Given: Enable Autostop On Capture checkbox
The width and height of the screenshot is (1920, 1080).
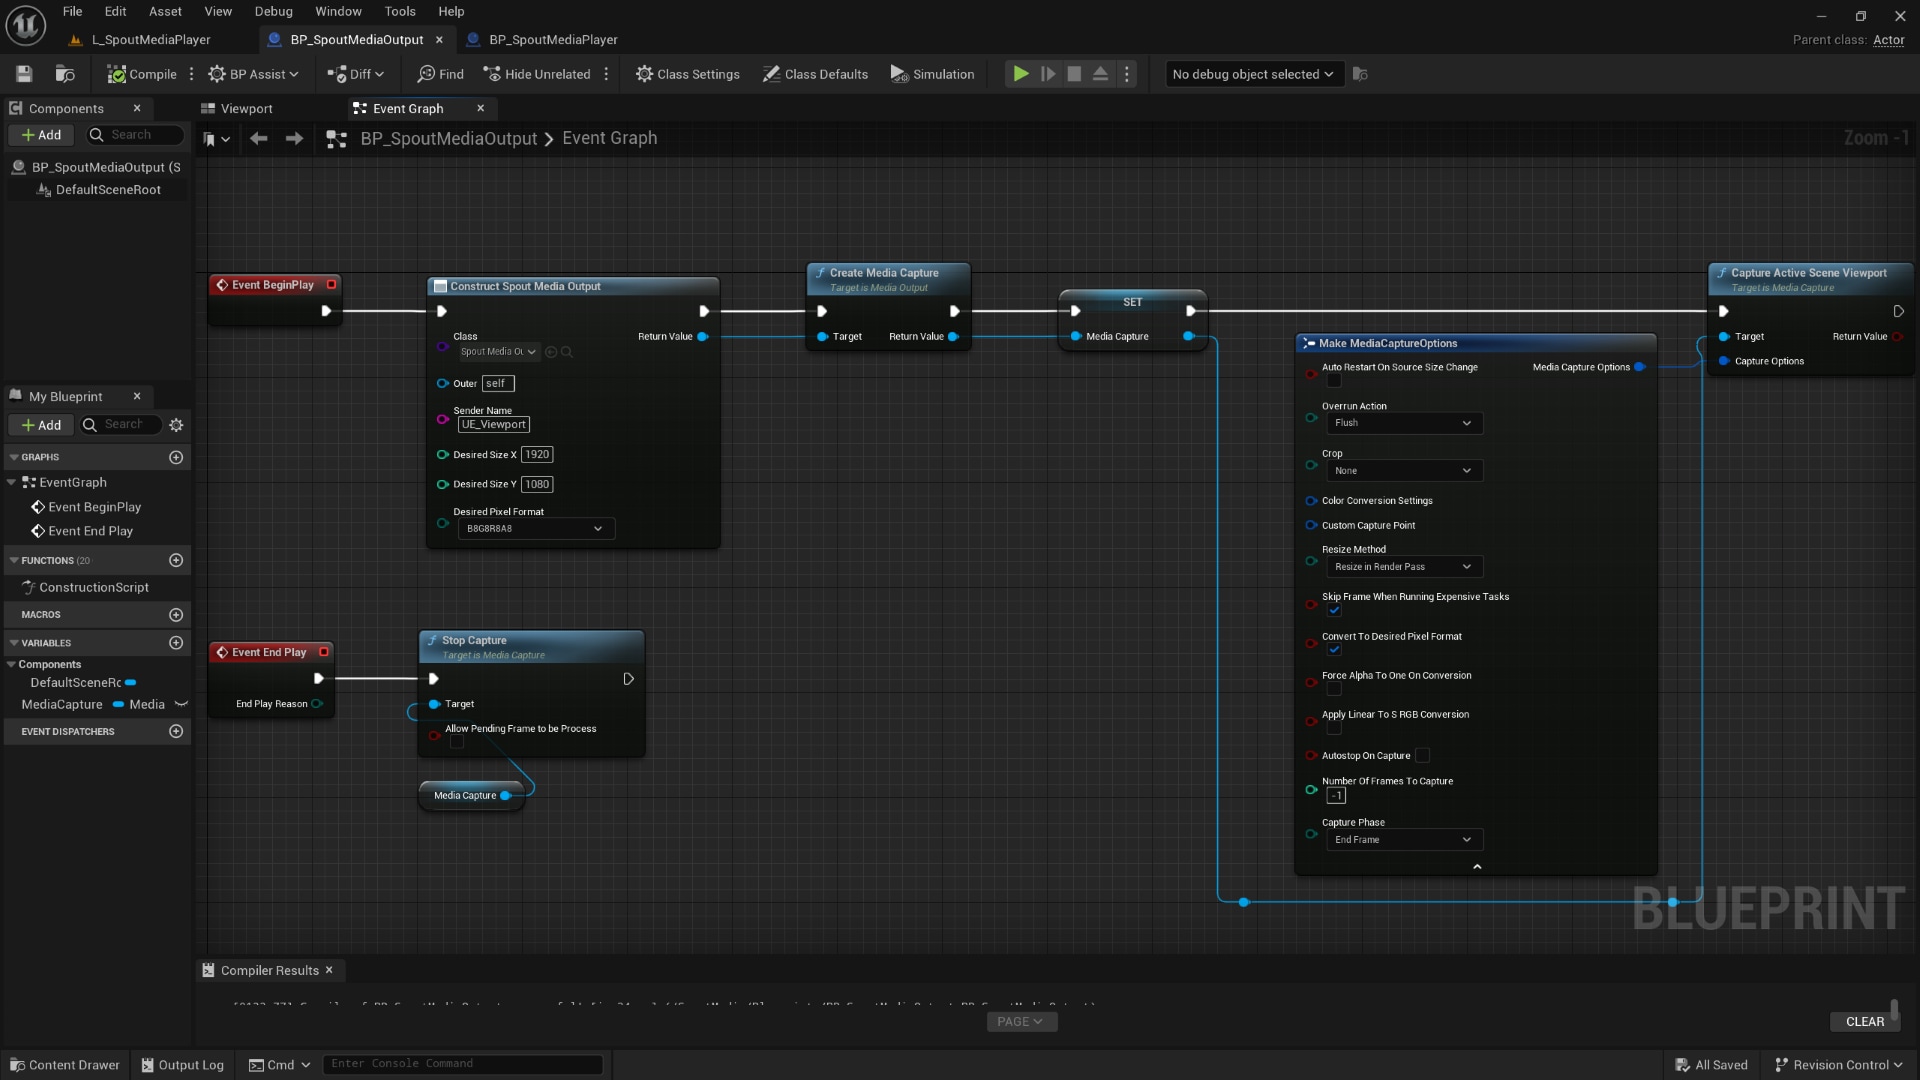Looking at the screenshot, I should [1422, 755].
